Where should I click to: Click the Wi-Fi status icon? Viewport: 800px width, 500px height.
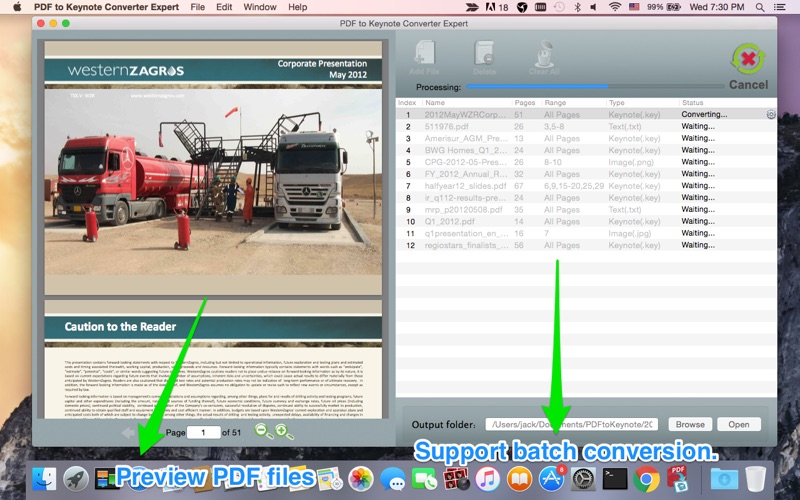[615, 7]
